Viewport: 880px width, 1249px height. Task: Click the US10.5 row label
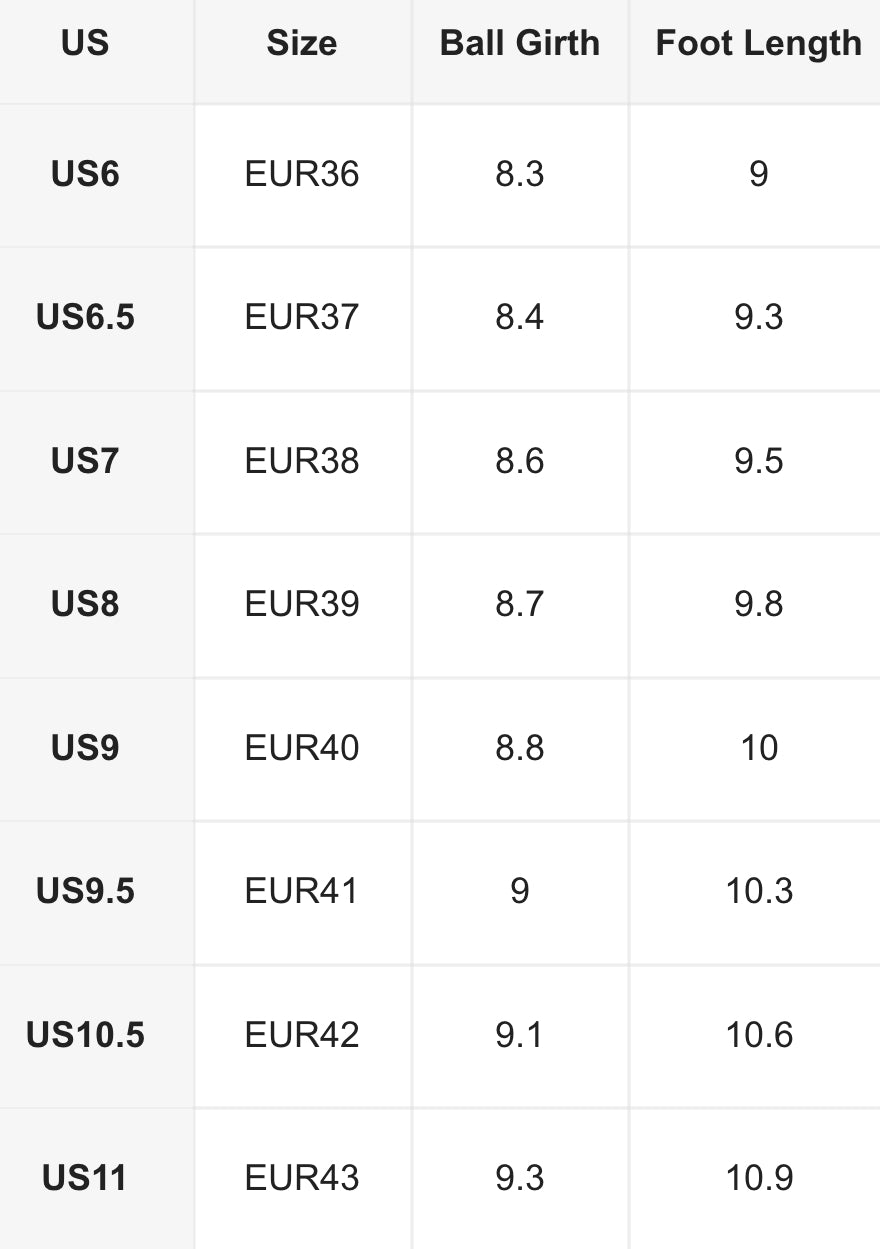click(85, 1035)
